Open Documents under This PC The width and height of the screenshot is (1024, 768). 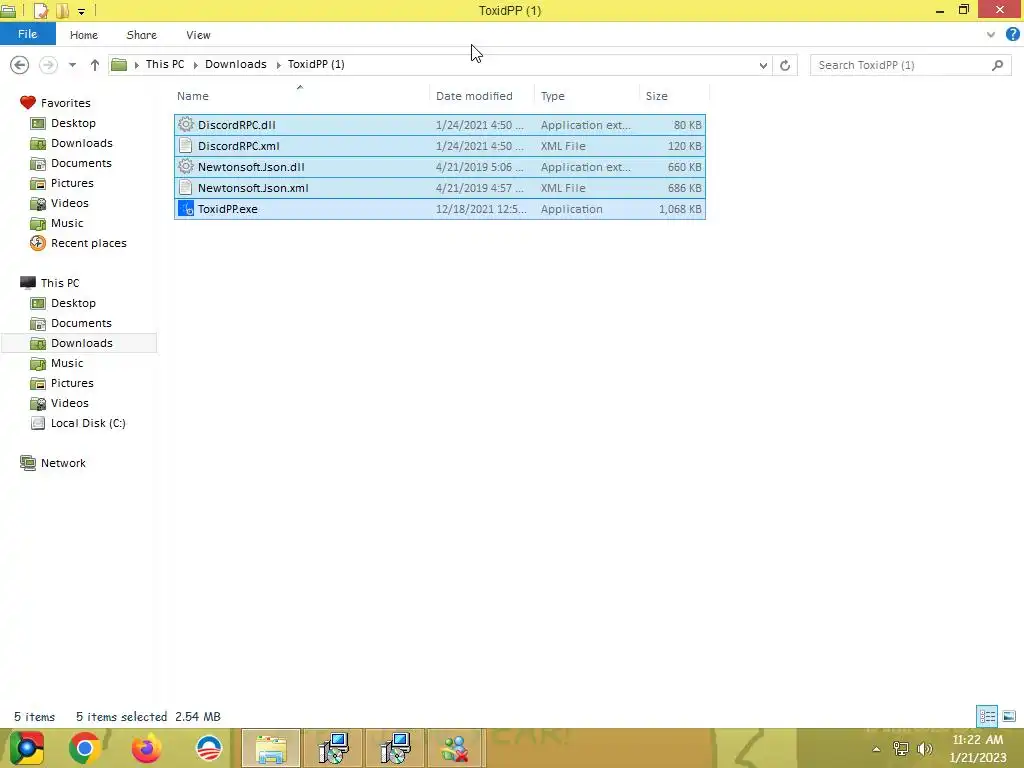coord(81,323)
